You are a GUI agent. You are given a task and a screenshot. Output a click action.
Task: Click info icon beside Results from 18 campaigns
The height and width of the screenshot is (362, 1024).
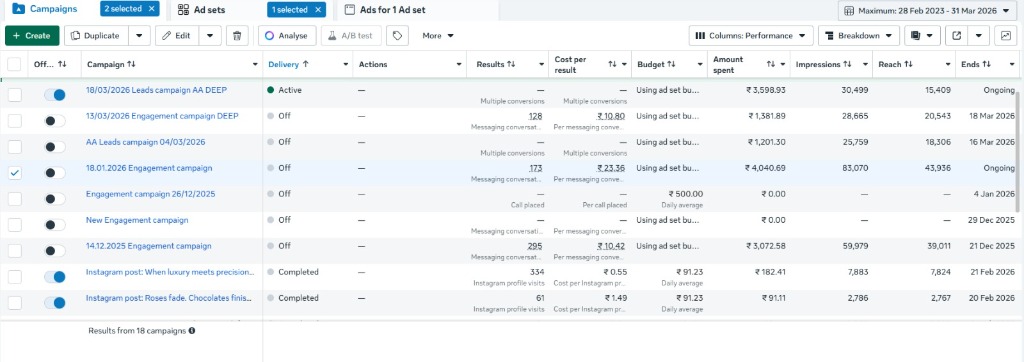[192, 331]
